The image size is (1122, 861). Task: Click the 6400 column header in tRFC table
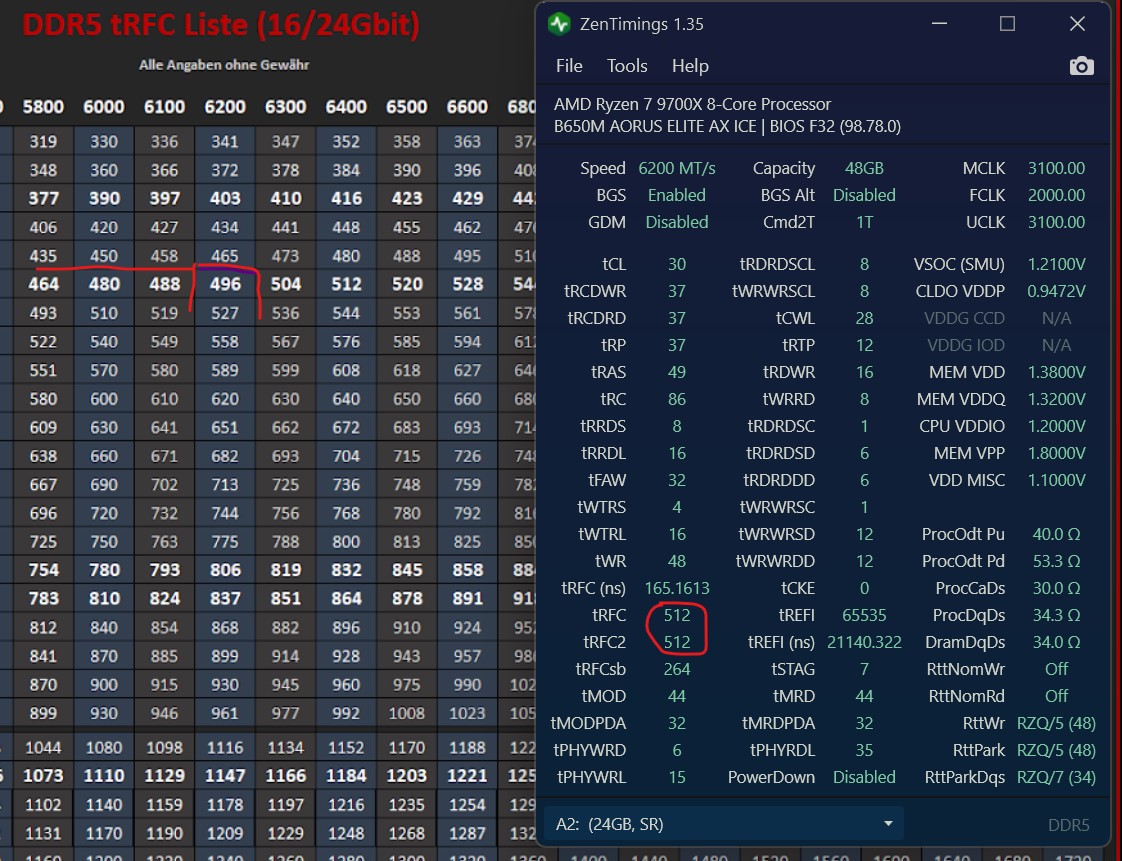(346, 107)
